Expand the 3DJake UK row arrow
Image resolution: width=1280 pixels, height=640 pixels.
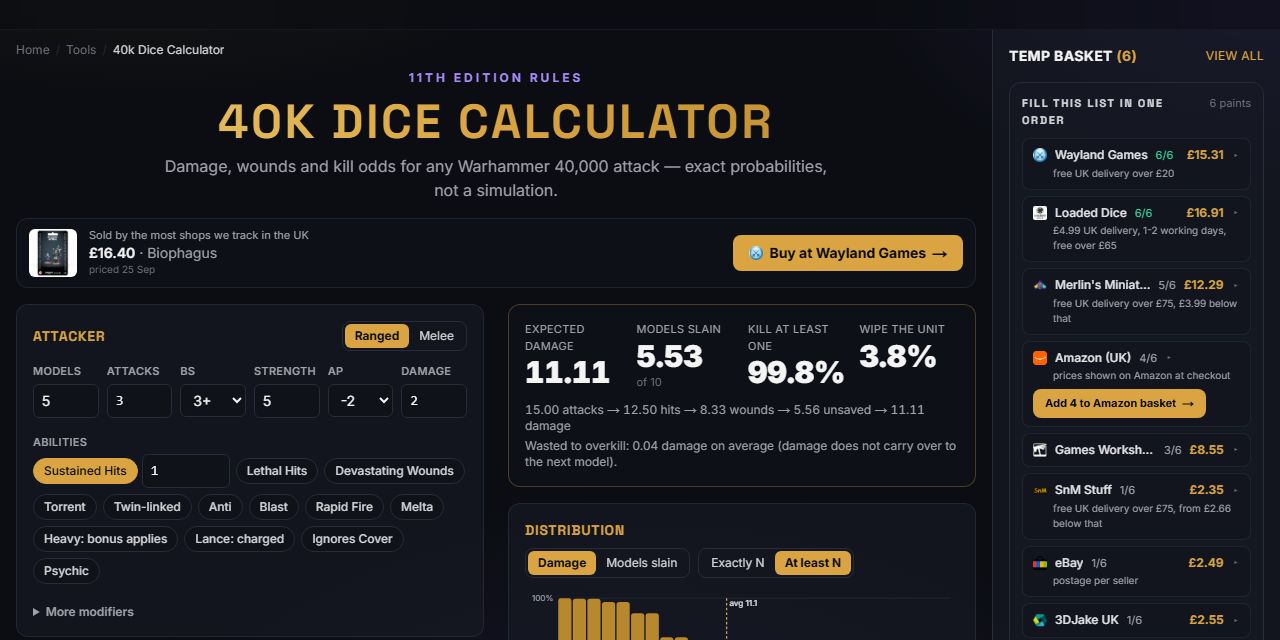point(1236,620)
